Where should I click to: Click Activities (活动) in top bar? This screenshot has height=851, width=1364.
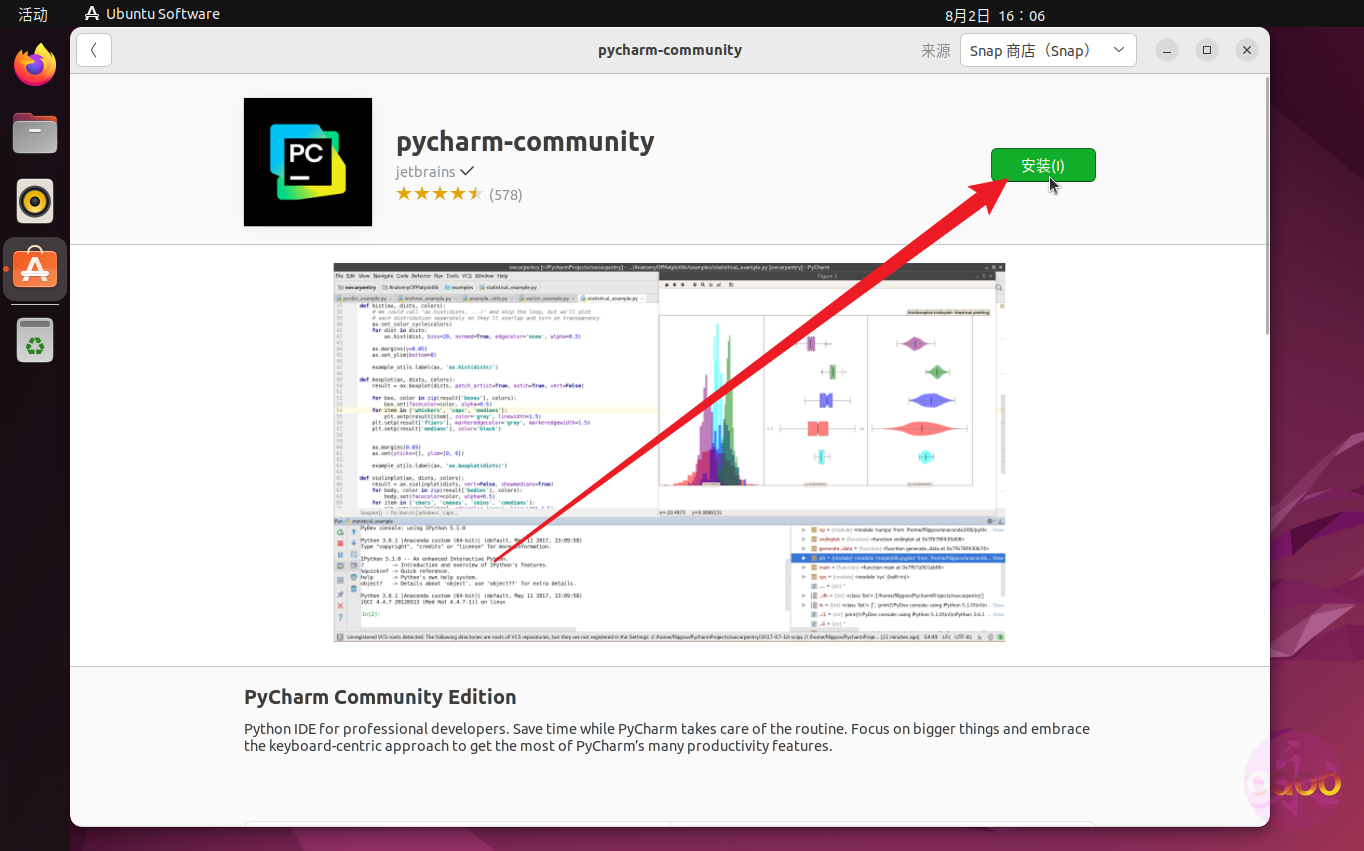click(x=33, y=14)
